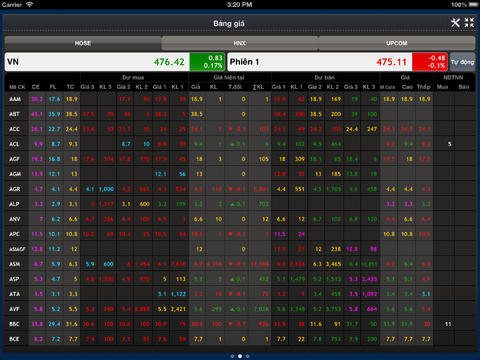
Task: Tap the ∑KL column header
Action: click(258, 87)
